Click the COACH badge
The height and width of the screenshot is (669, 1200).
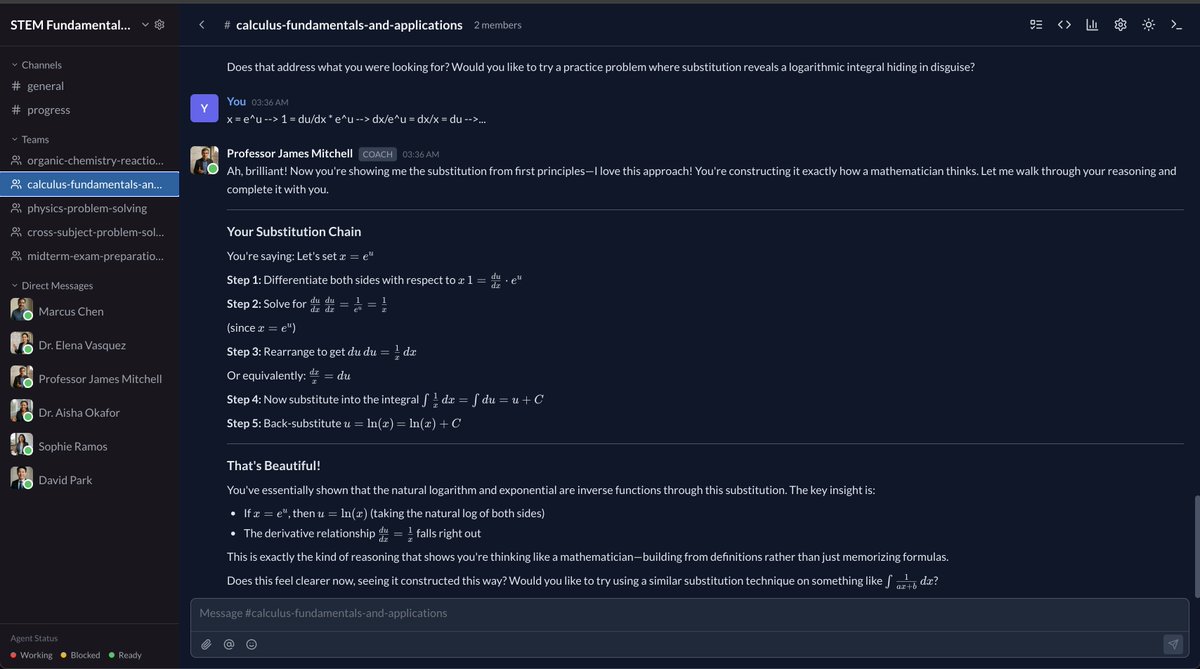pos(377,154)
